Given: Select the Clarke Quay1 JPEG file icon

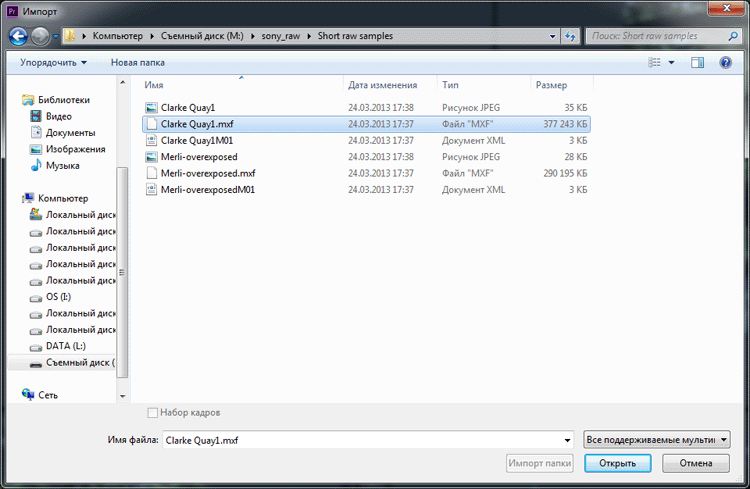Looking at the screenshot, I should click(151, 107).
